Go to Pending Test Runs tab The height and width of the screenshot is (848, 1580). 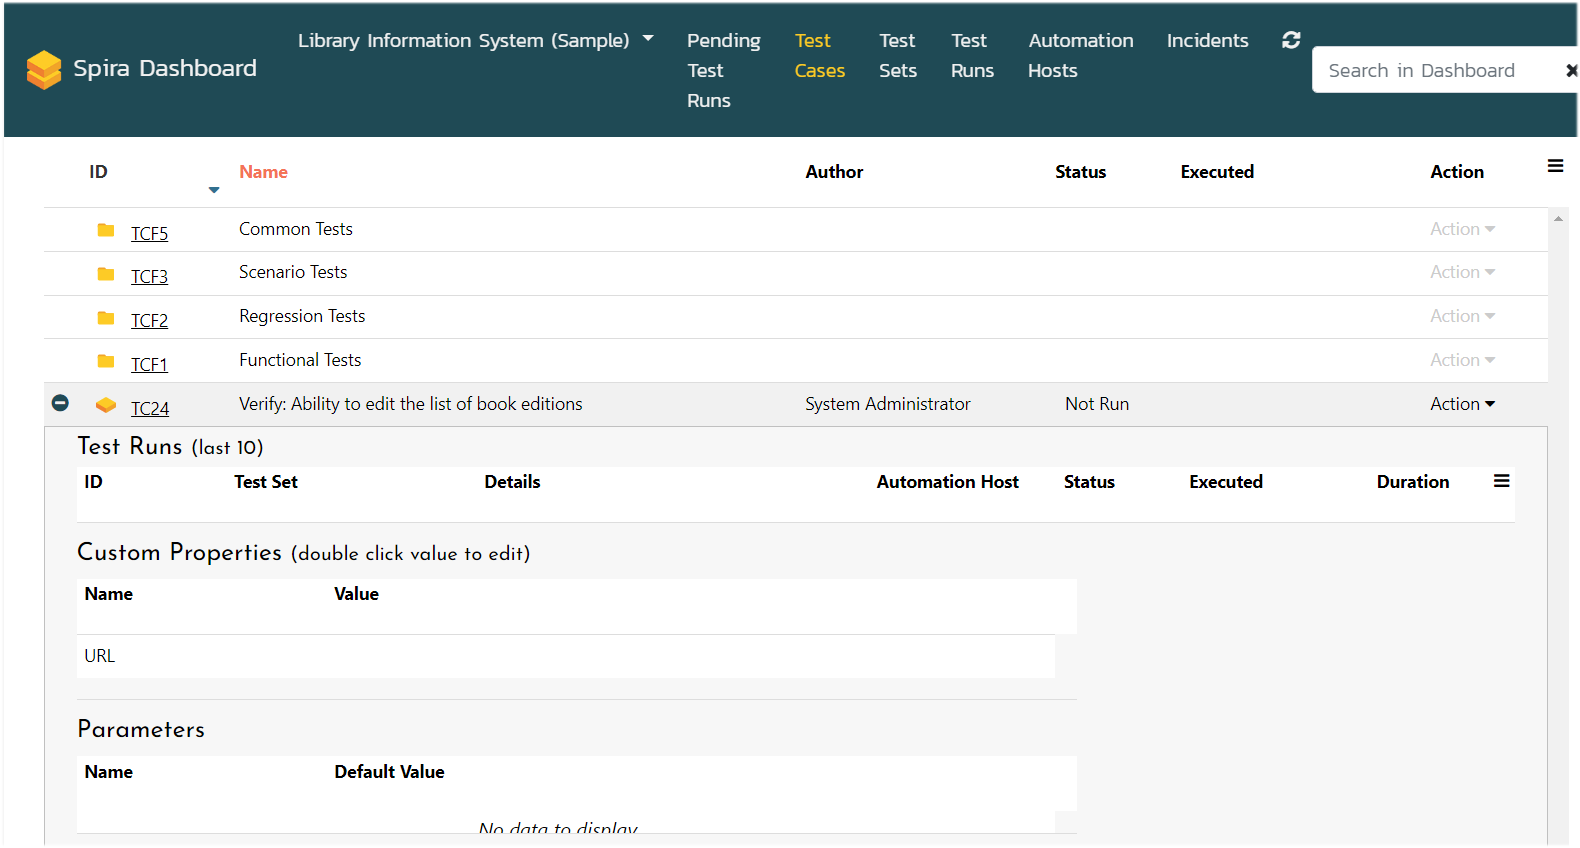[723, 70]
